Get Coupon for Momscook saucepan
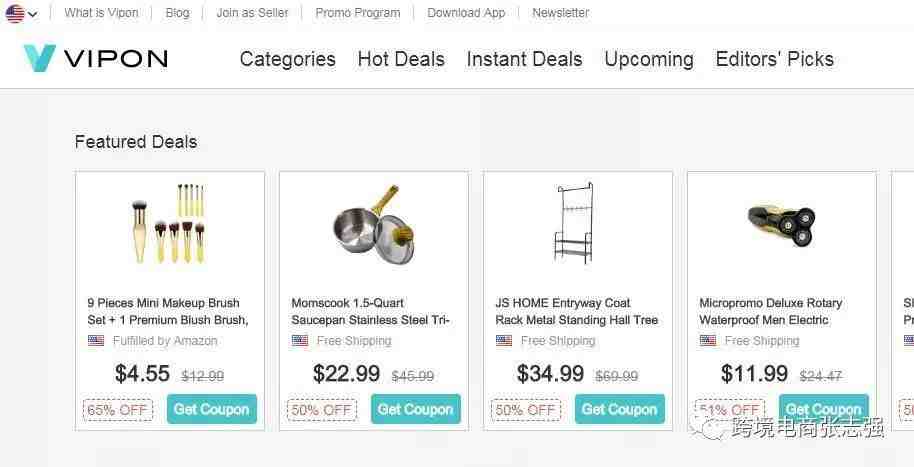The height and width of the screenshot is (467, 914). point(416,409)
